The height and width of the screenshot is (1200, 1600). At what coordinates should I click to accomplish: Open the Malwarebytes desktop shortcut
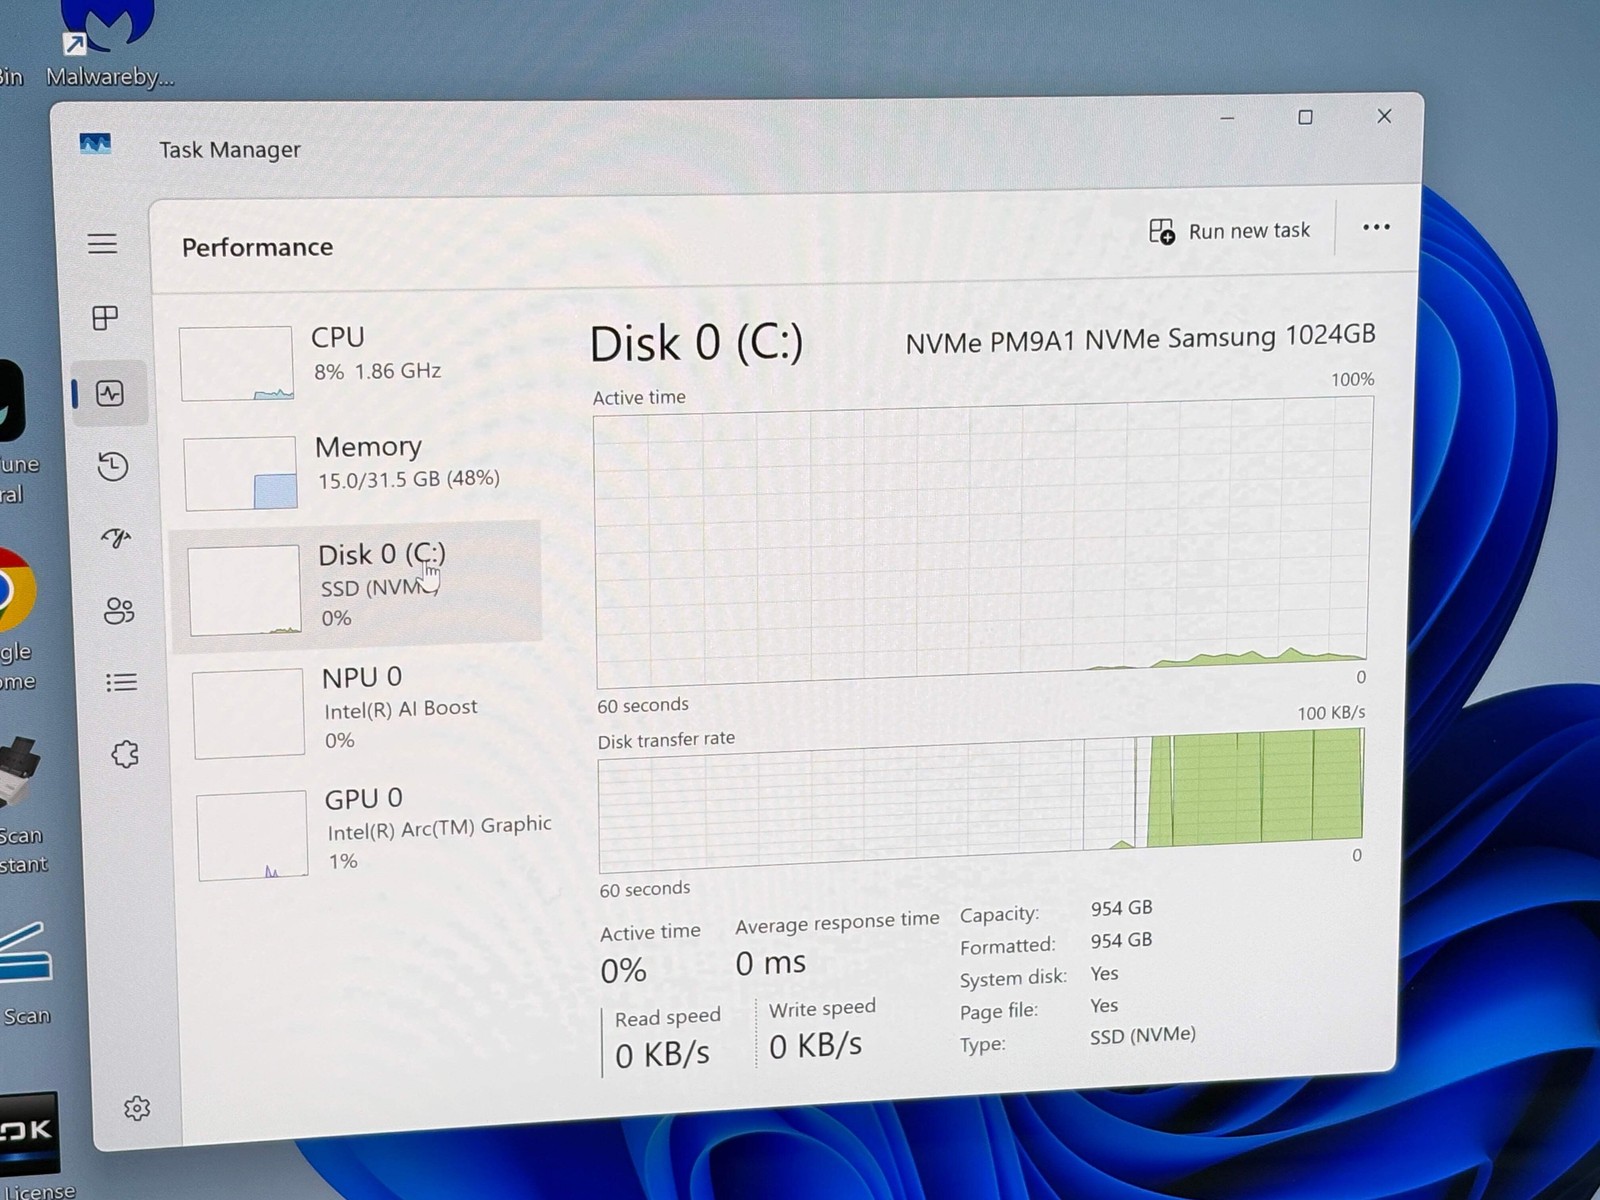(x=108, y=44)
